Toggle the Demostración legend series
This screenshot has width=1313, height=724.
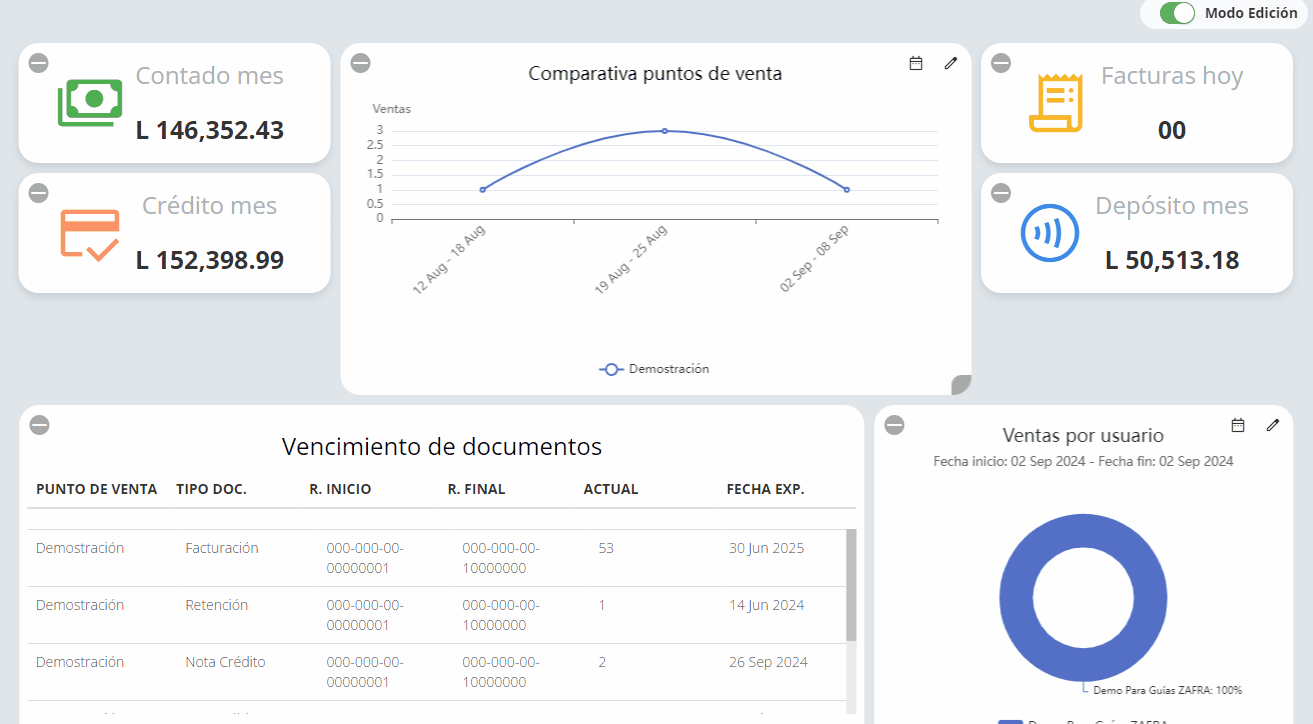coord(655,369)
